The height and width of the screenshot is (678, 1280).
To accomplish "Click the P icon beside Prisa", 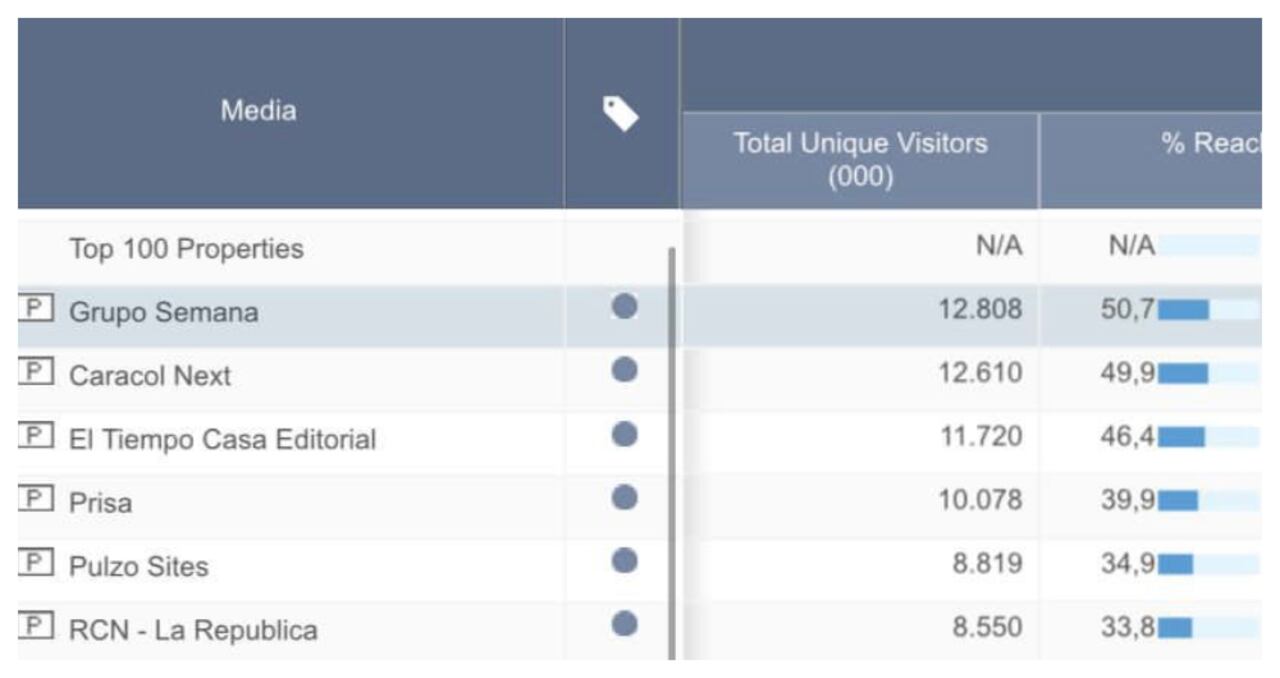I will tap(35, 500).
